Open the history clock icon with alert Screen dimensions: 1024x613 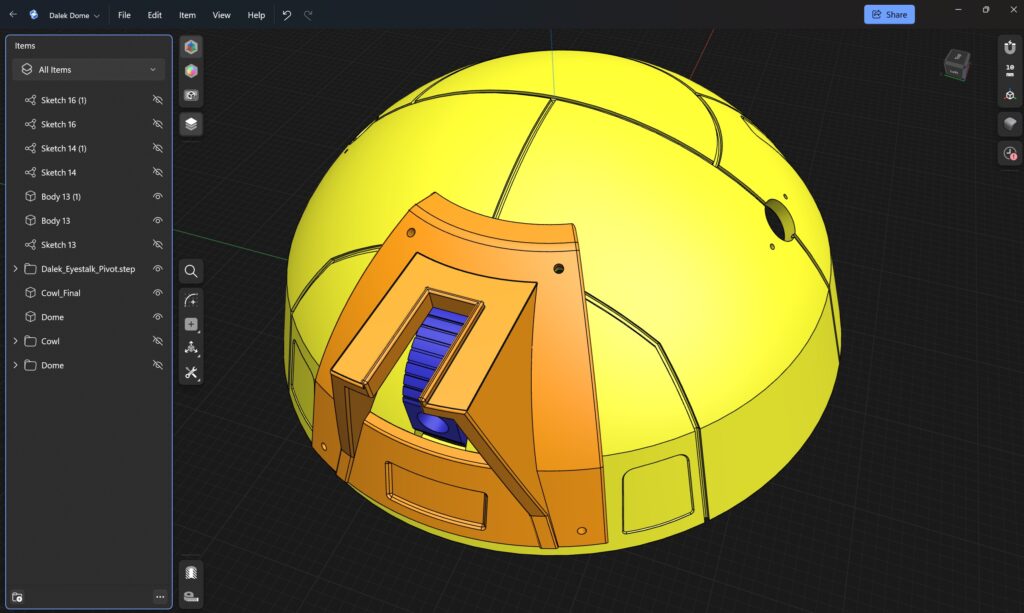pos(1010,153)
